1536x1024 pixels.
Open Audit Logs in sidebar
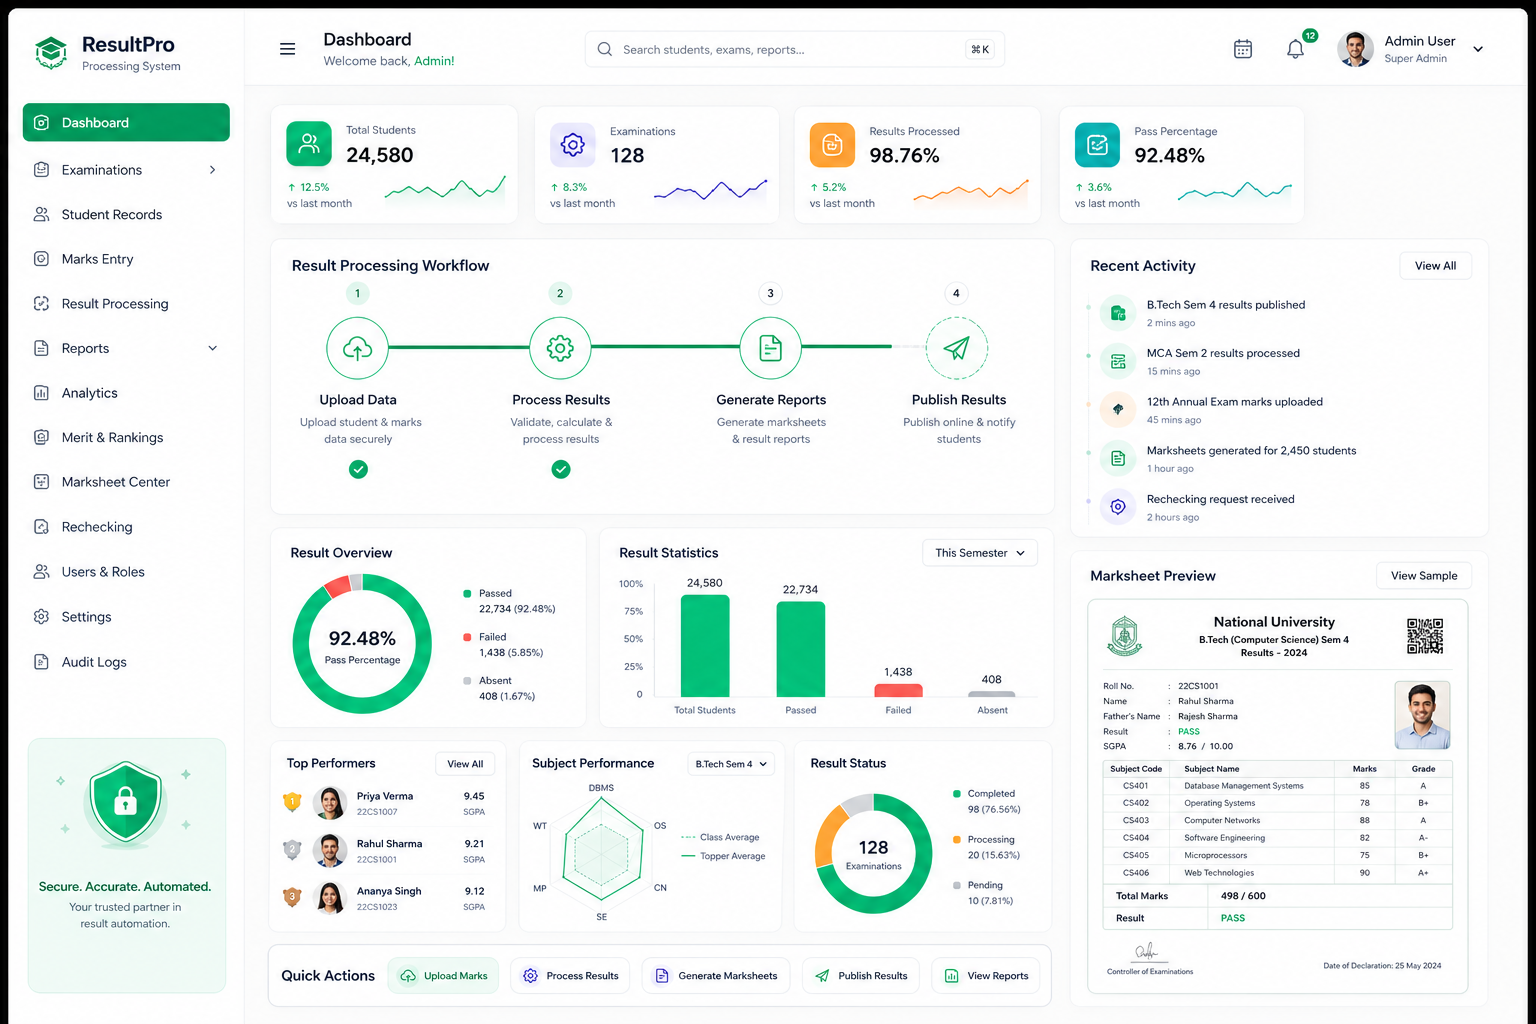(x=126, y=662)
